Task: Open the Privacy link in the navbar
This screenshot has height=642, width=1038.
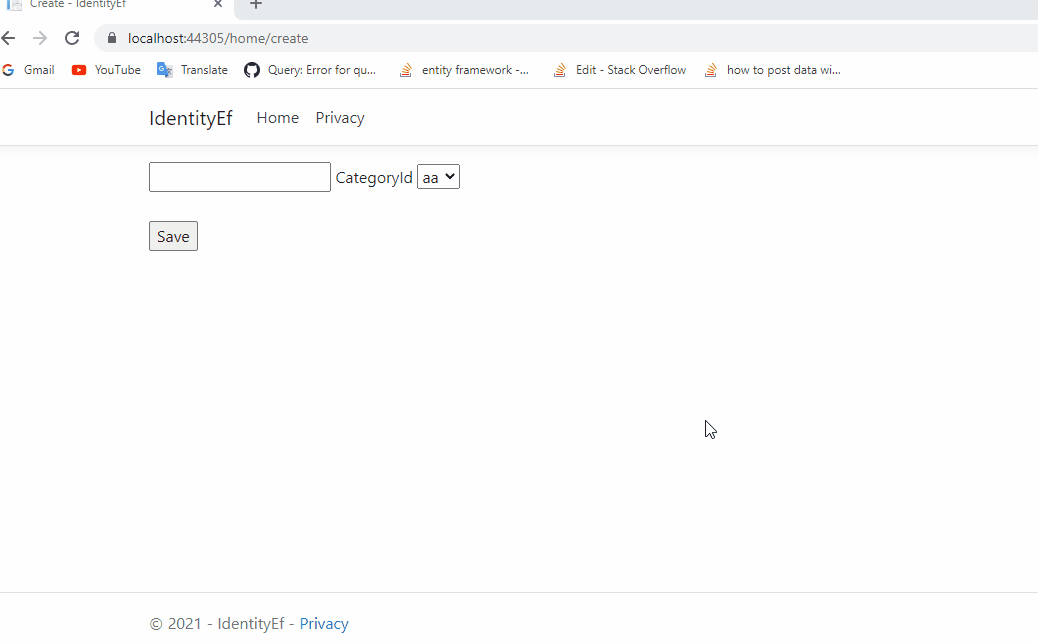Action: click(x=339, y=117)
